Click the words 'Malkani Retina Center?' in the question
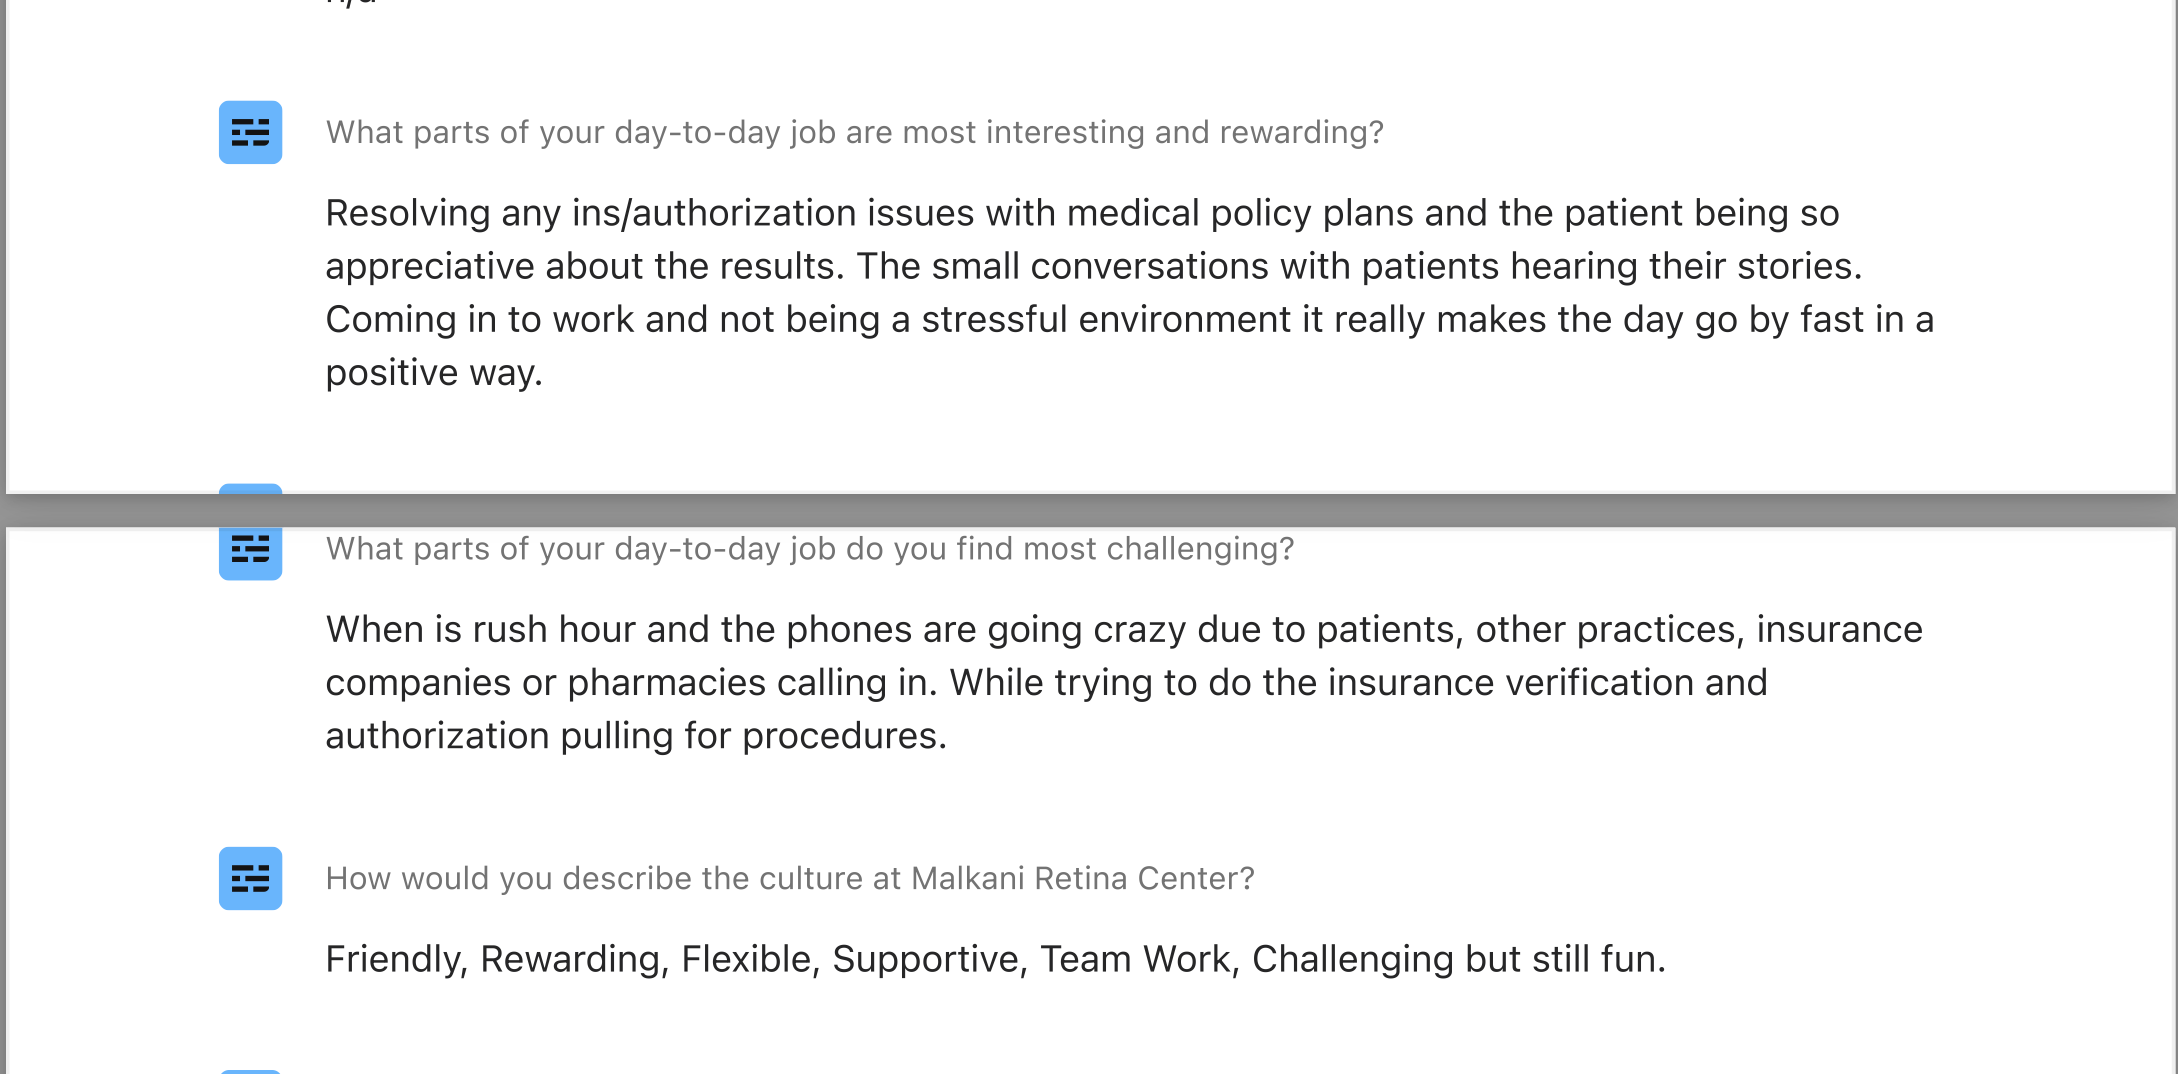The height and width of the screenshot is (1074, 2178). point(1083,878)
